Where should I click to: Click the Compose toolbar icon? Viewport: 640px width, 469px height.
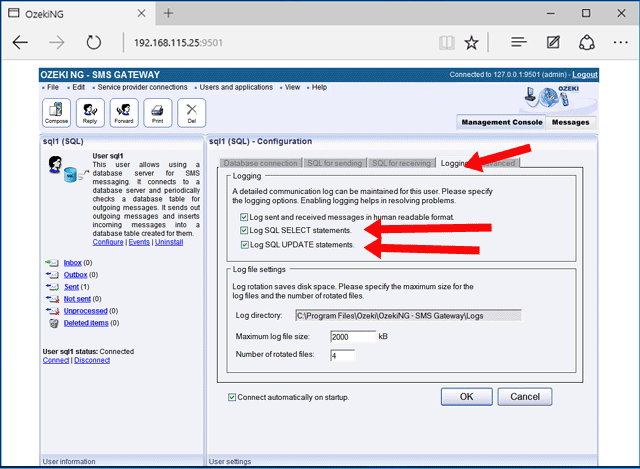tap(56, 113)
